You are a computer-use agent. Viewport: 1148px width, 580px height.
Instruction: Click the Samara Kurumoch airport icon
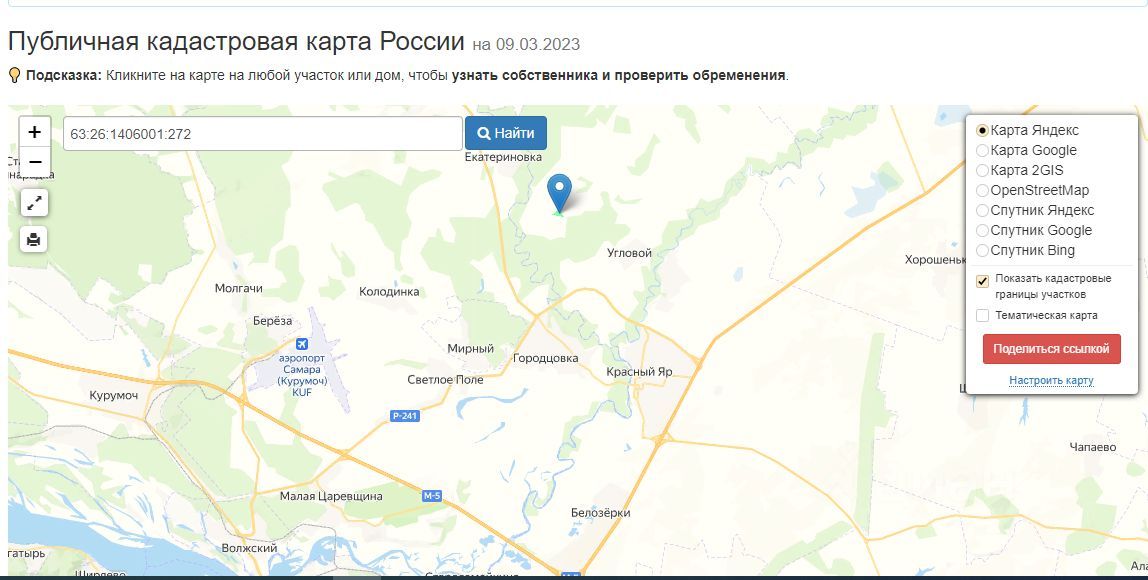click(x=302, y=344)
